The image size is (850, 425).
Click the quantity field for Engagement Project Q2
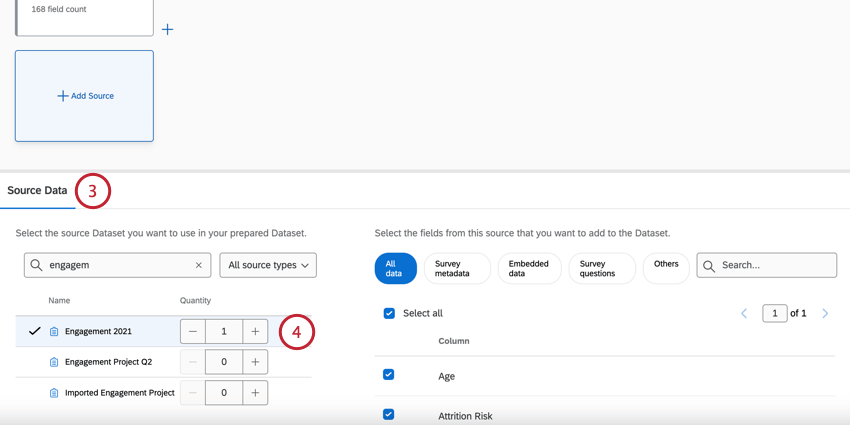point(224,362)
